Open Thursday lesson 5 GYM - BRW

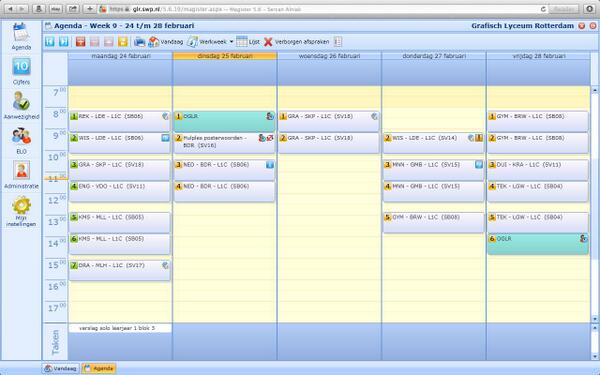click(x=434, y=222)
